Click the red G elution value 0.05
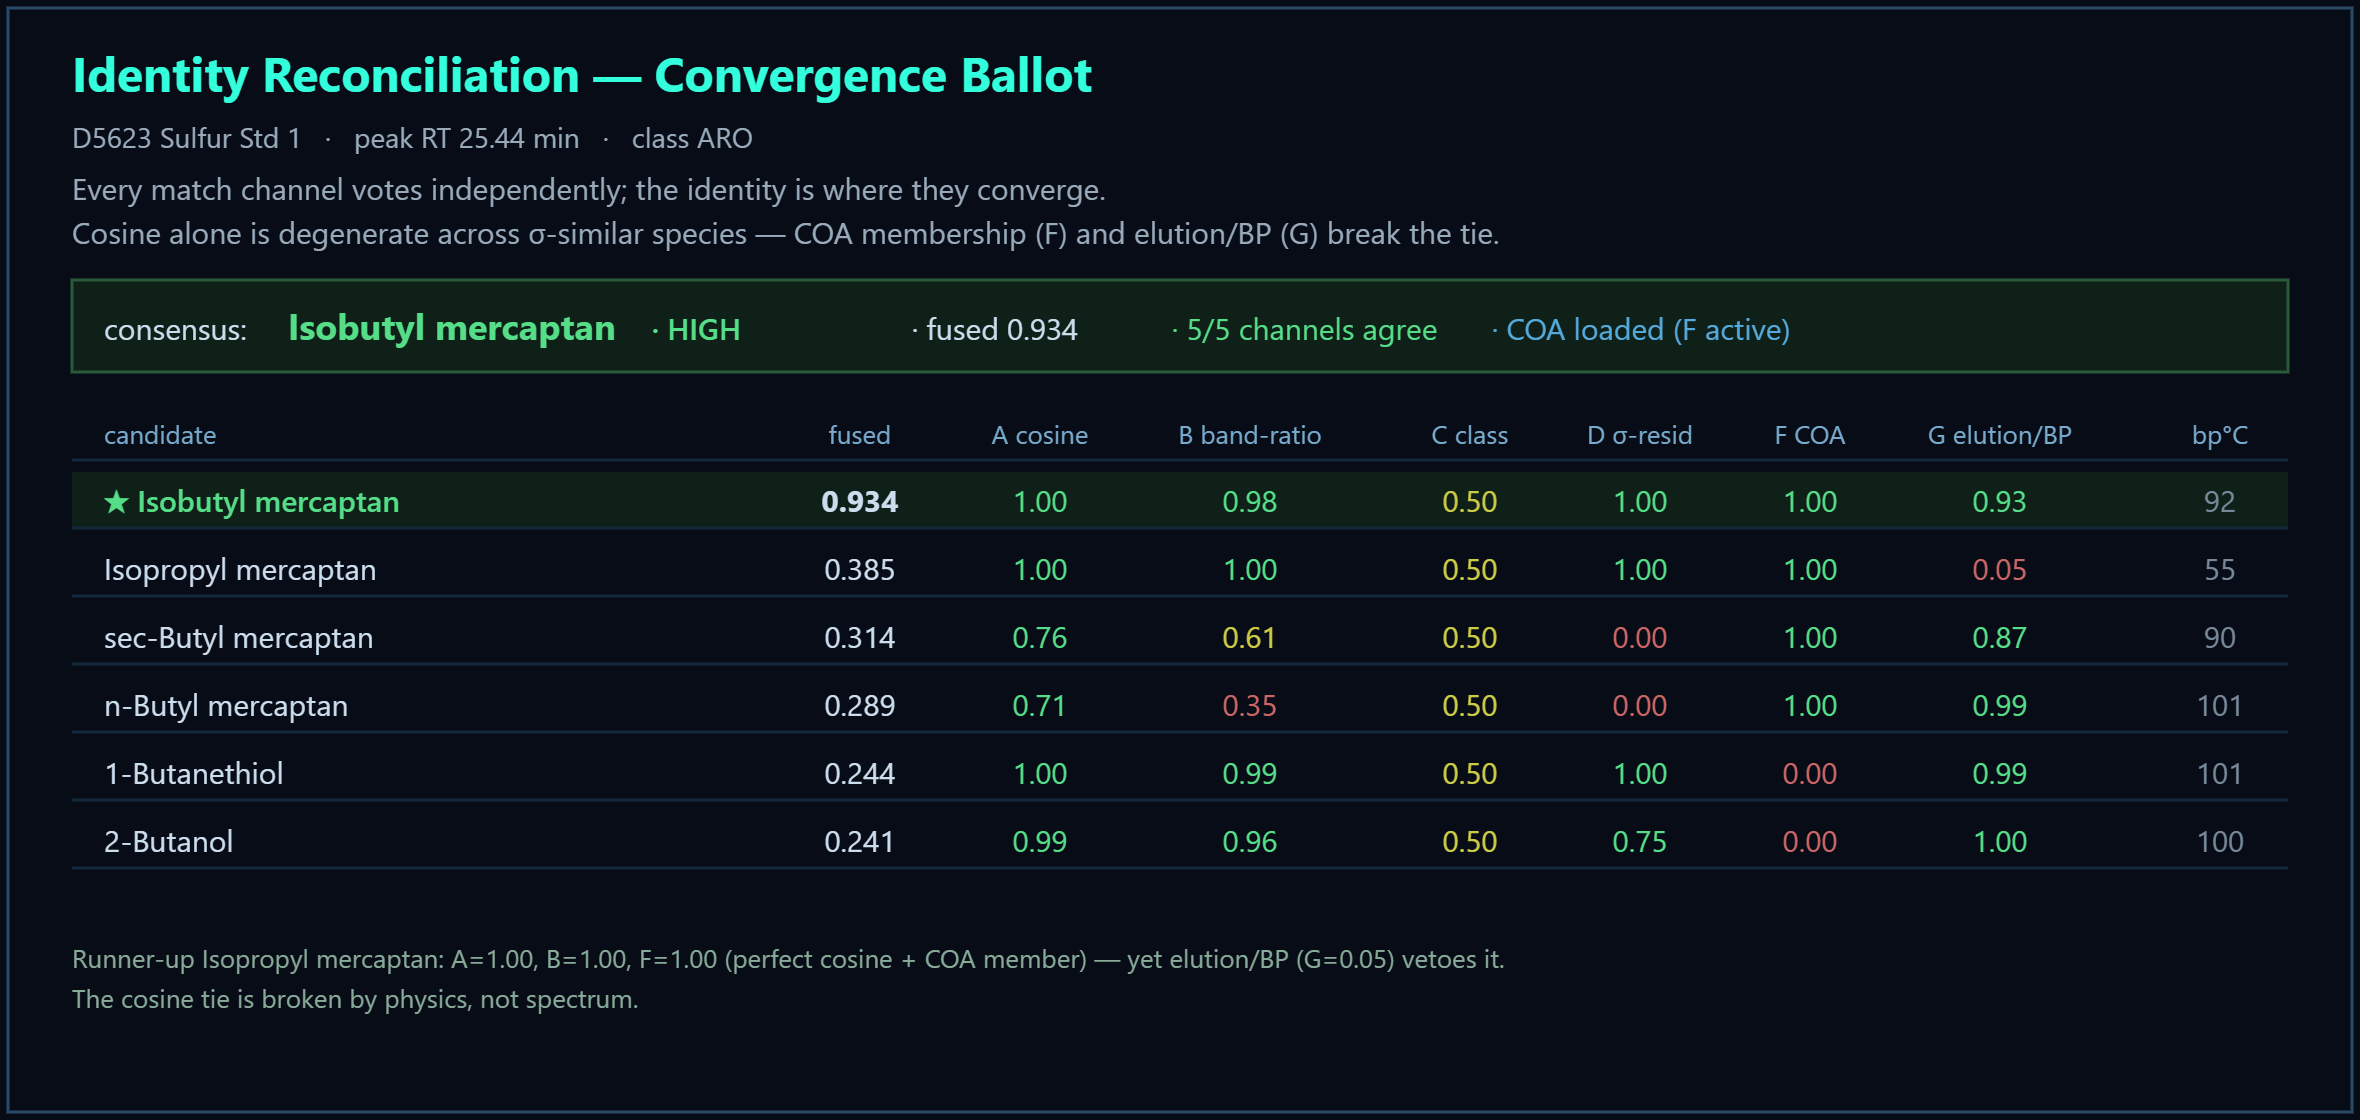The image size is (2360, 1120). pos(1999,570)
